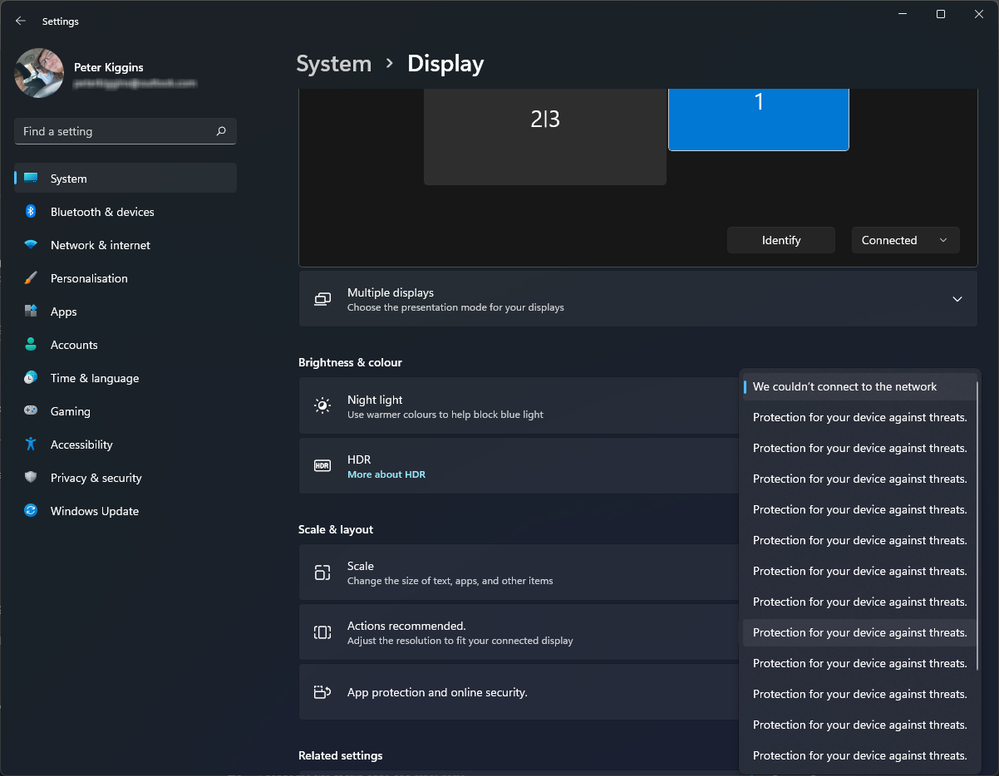Click the Scale icon
Image resolution: width=999 pixels, height=776 pixels.
322,573
